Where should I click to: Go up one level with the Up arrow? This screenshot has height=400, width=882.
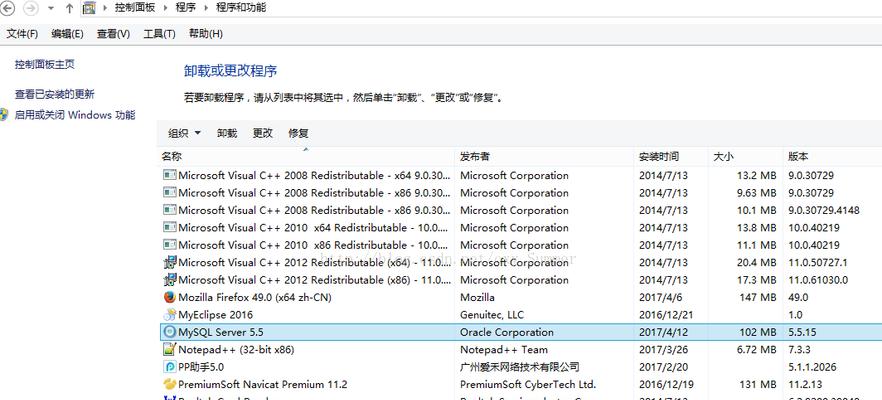pyautogui.click(x=69, y=8)
